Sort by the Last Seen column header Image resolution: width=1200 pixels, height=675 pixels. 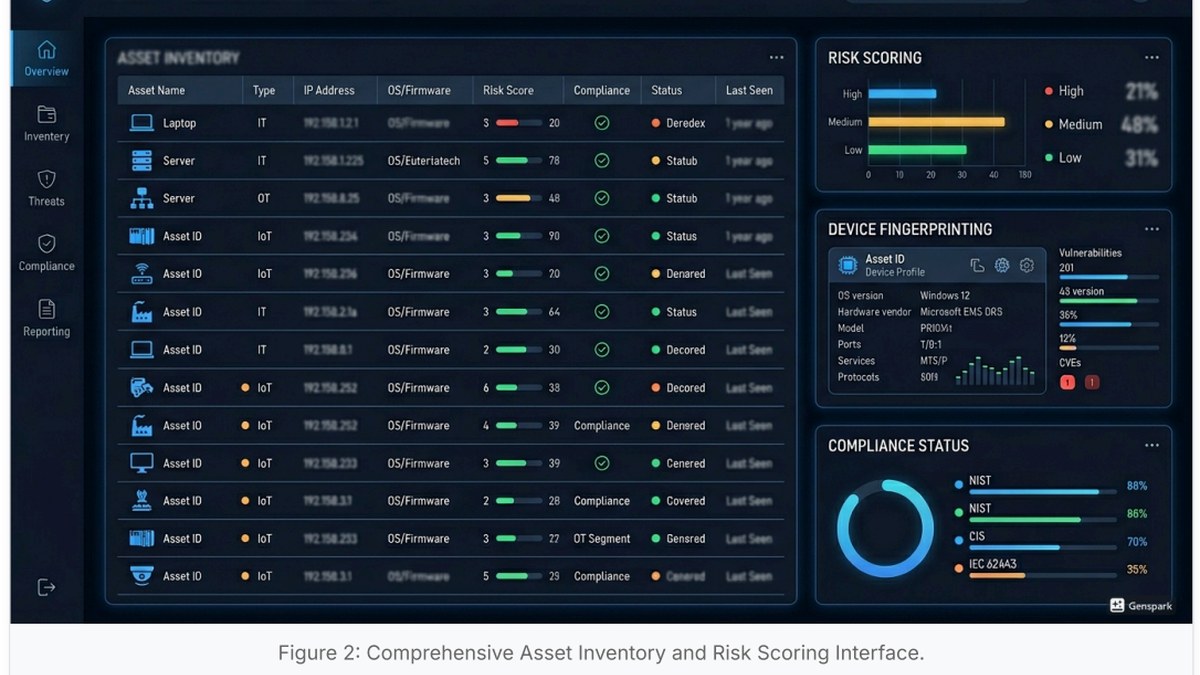749,90
